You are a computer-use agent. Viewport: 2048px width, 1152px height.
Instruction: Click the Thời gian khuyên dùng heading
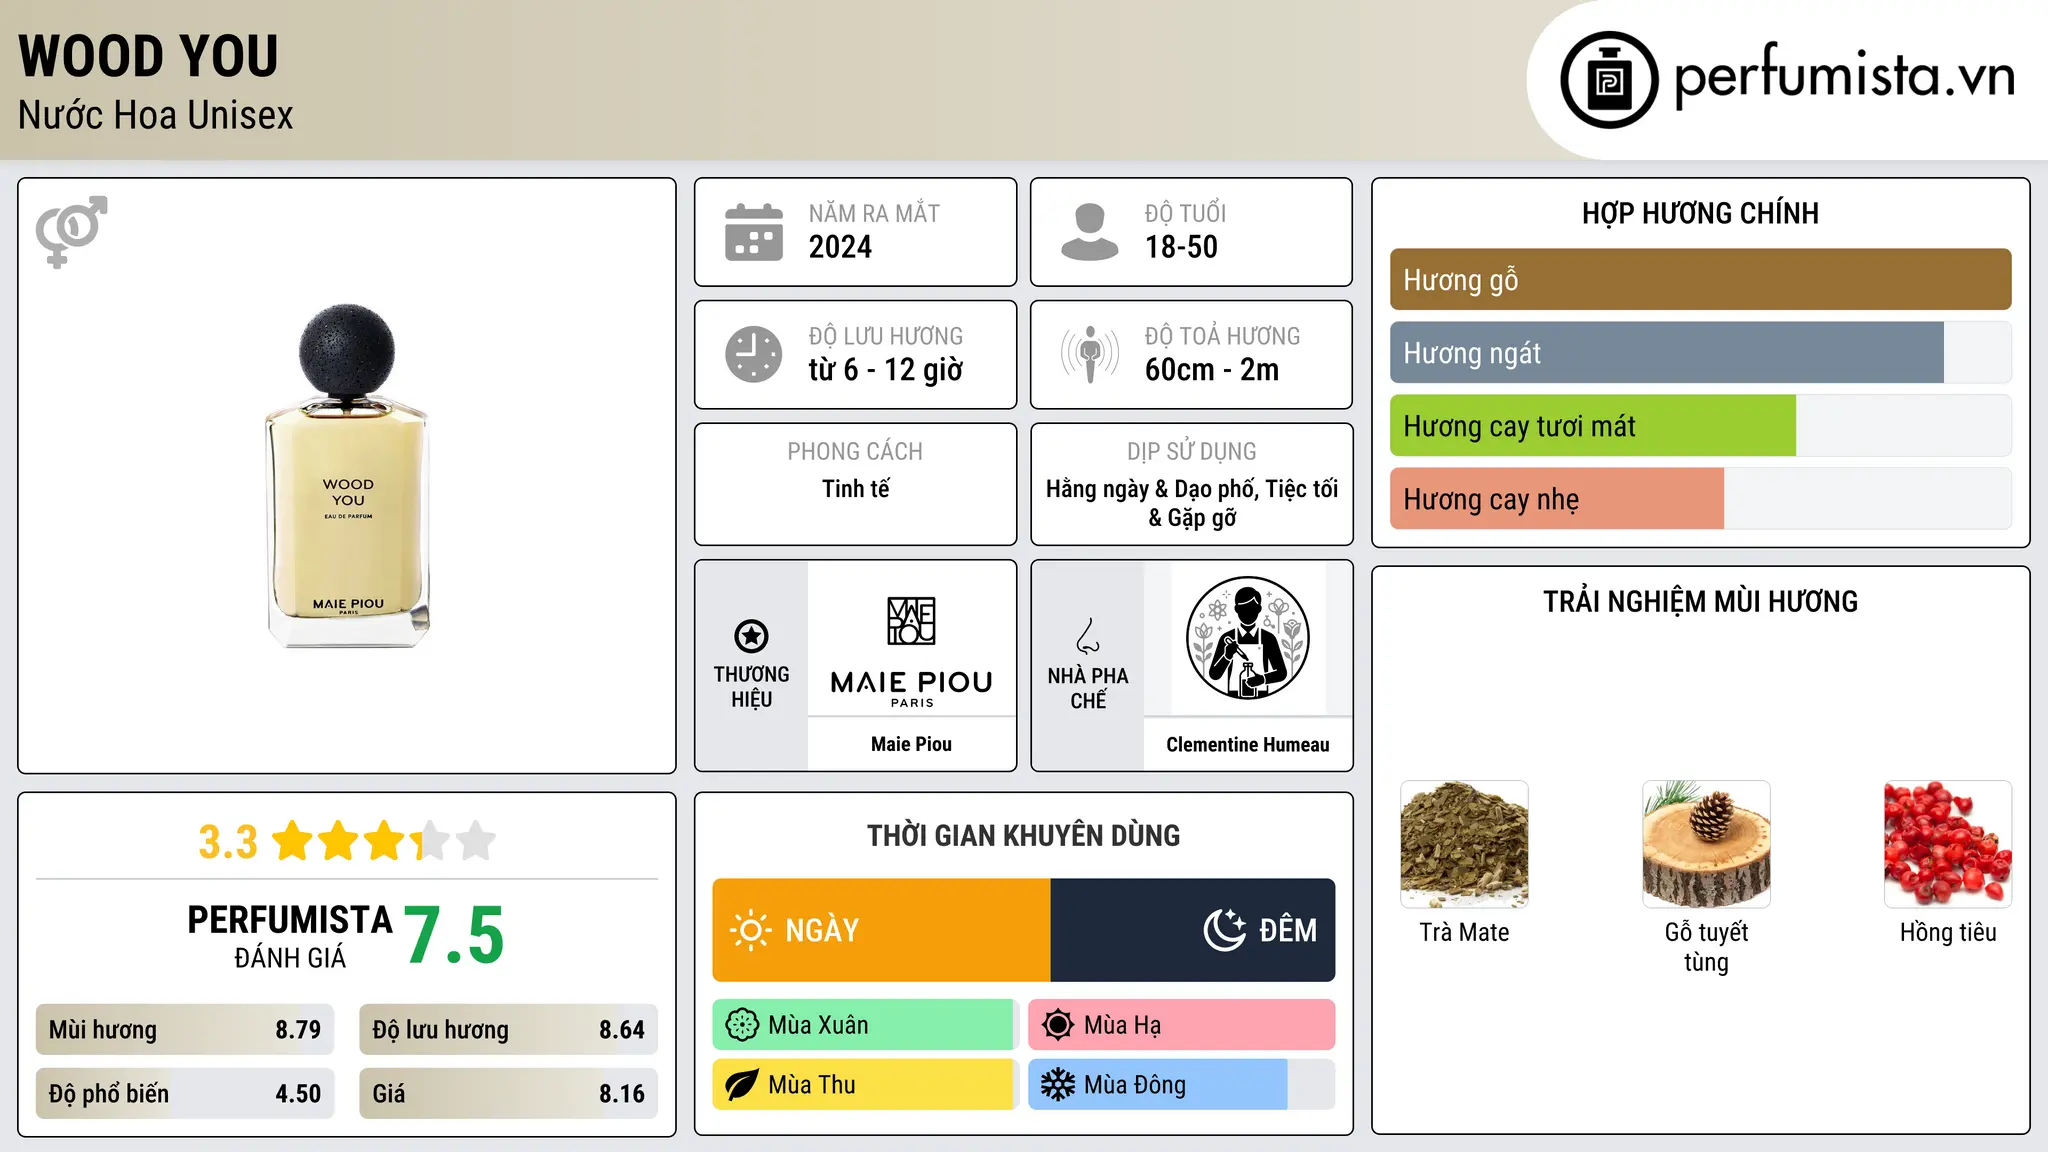coord(1024,836)
